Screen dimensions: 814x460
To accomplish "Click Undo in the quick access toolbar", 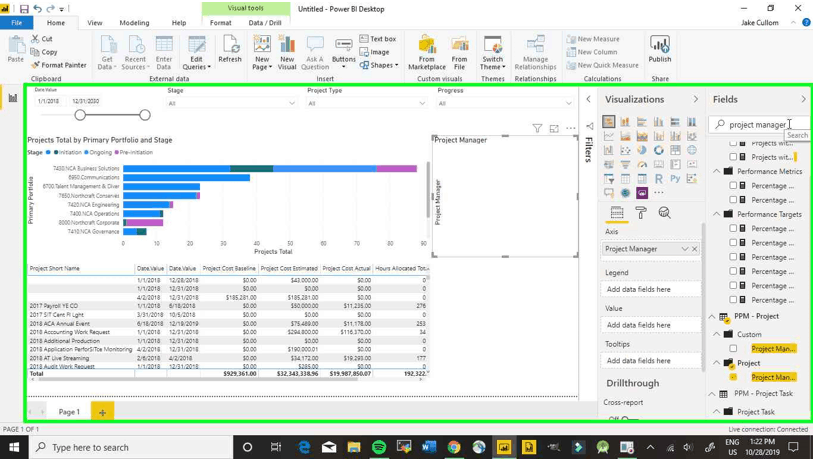I will [37, 9].
